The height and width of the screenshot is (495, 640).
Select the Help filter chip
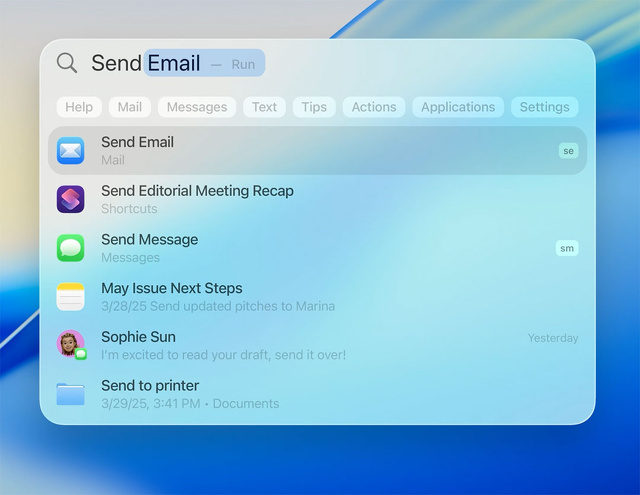point(79,107)
